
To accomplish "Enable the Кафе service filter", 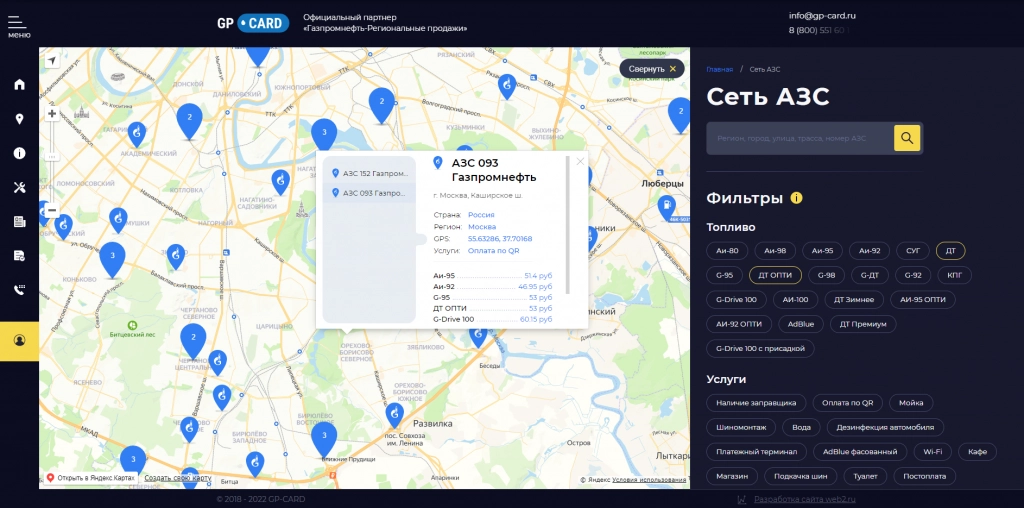I will pyautogui.click(x=977, y=451).
